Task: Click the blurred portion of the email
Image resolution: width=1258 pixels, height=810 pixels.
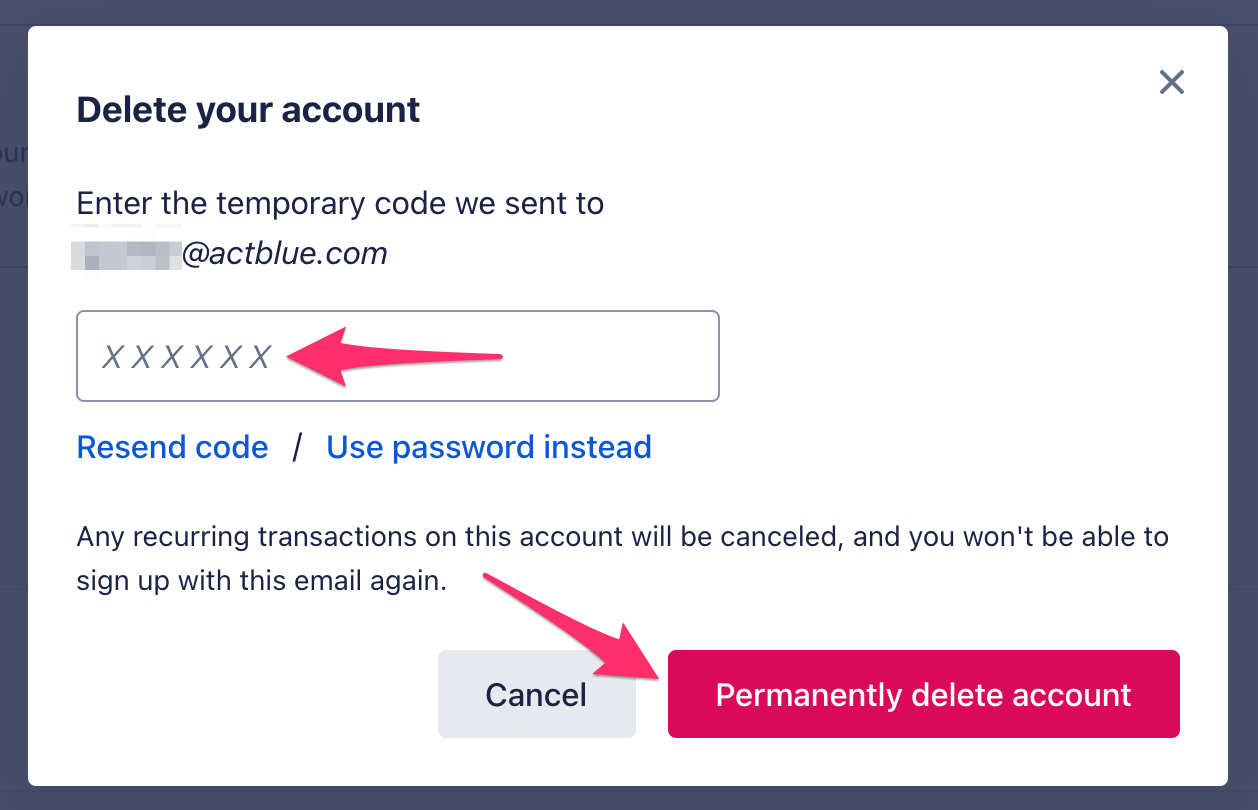Action: [126, 254]
